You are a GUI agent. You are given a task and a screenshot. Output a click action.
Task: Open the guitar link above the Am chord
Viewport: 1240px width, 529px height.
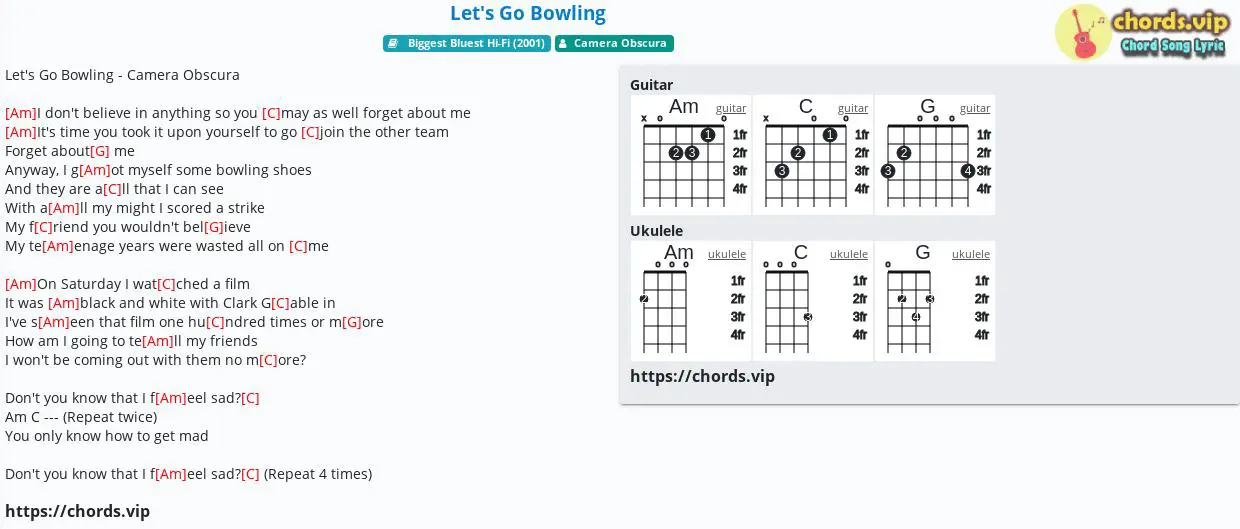point(731,108)
